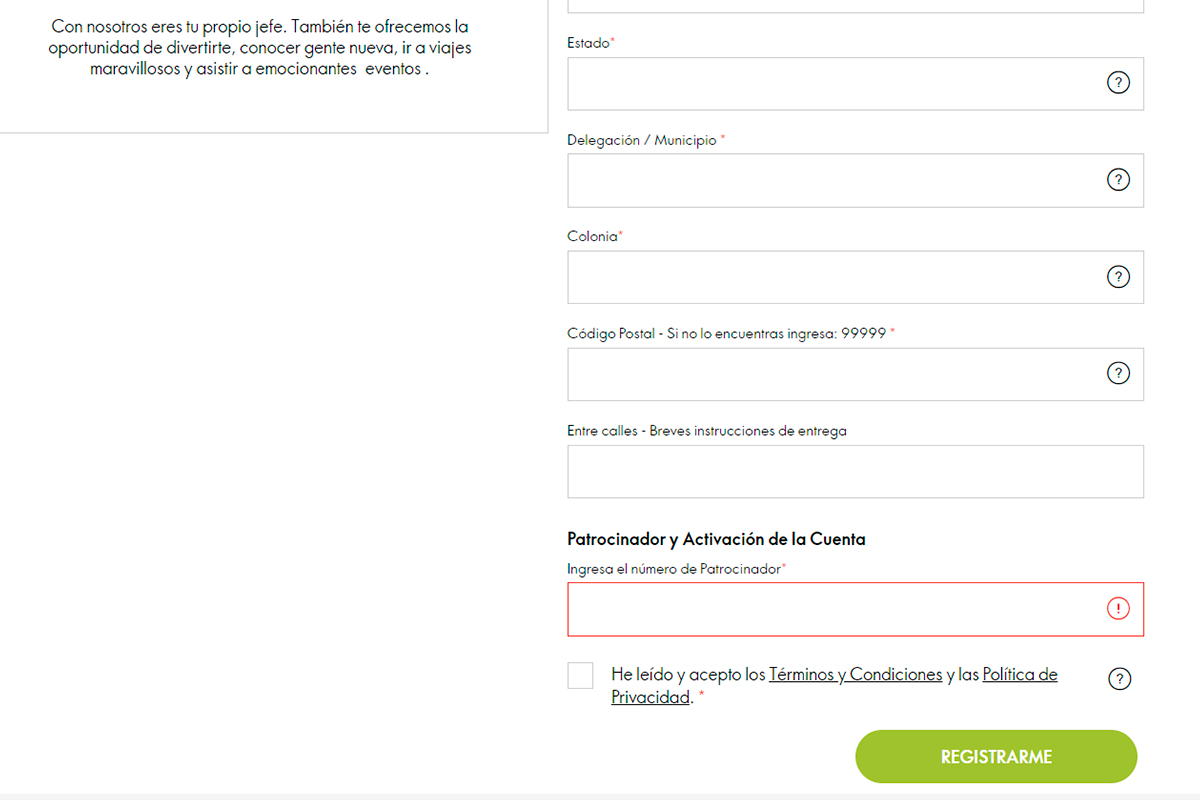Submit form with REGISTRARME button
The width and height of the screenshot is (1200, 800).
(996, 757)
